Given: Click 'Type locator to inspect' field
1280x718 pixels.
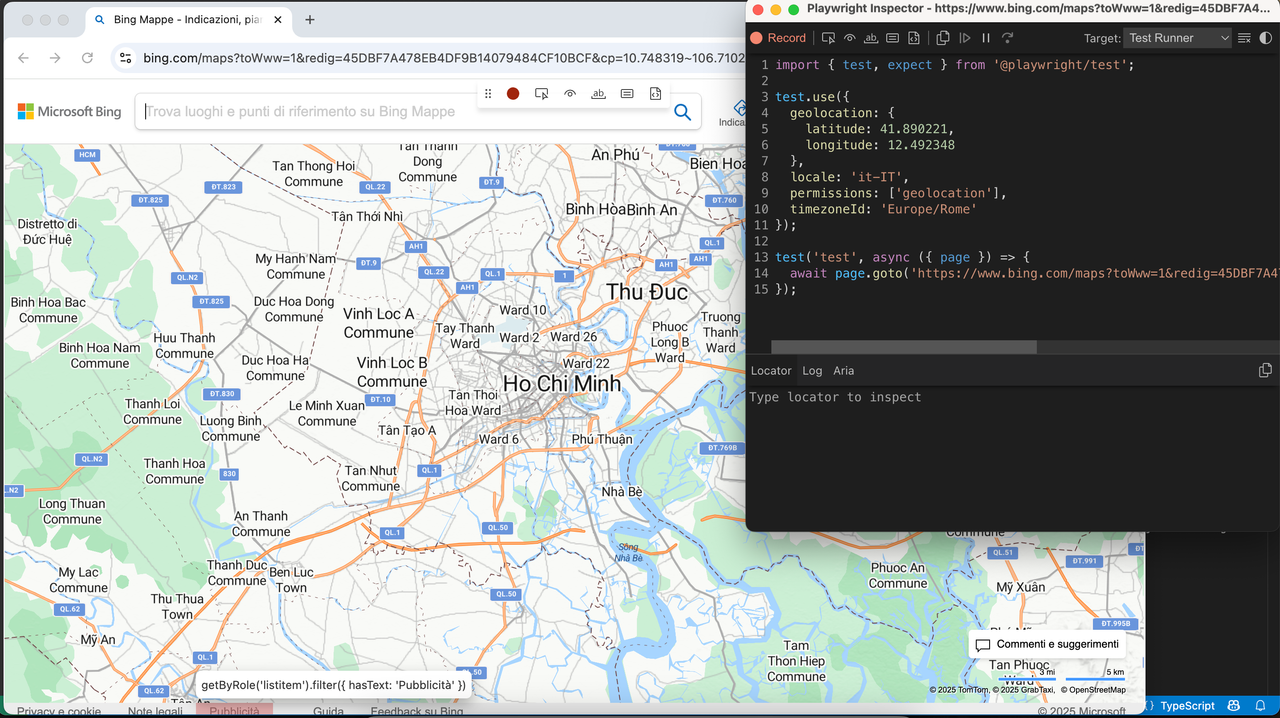Looking at the screenshot, I should (x=1012, y=397).
